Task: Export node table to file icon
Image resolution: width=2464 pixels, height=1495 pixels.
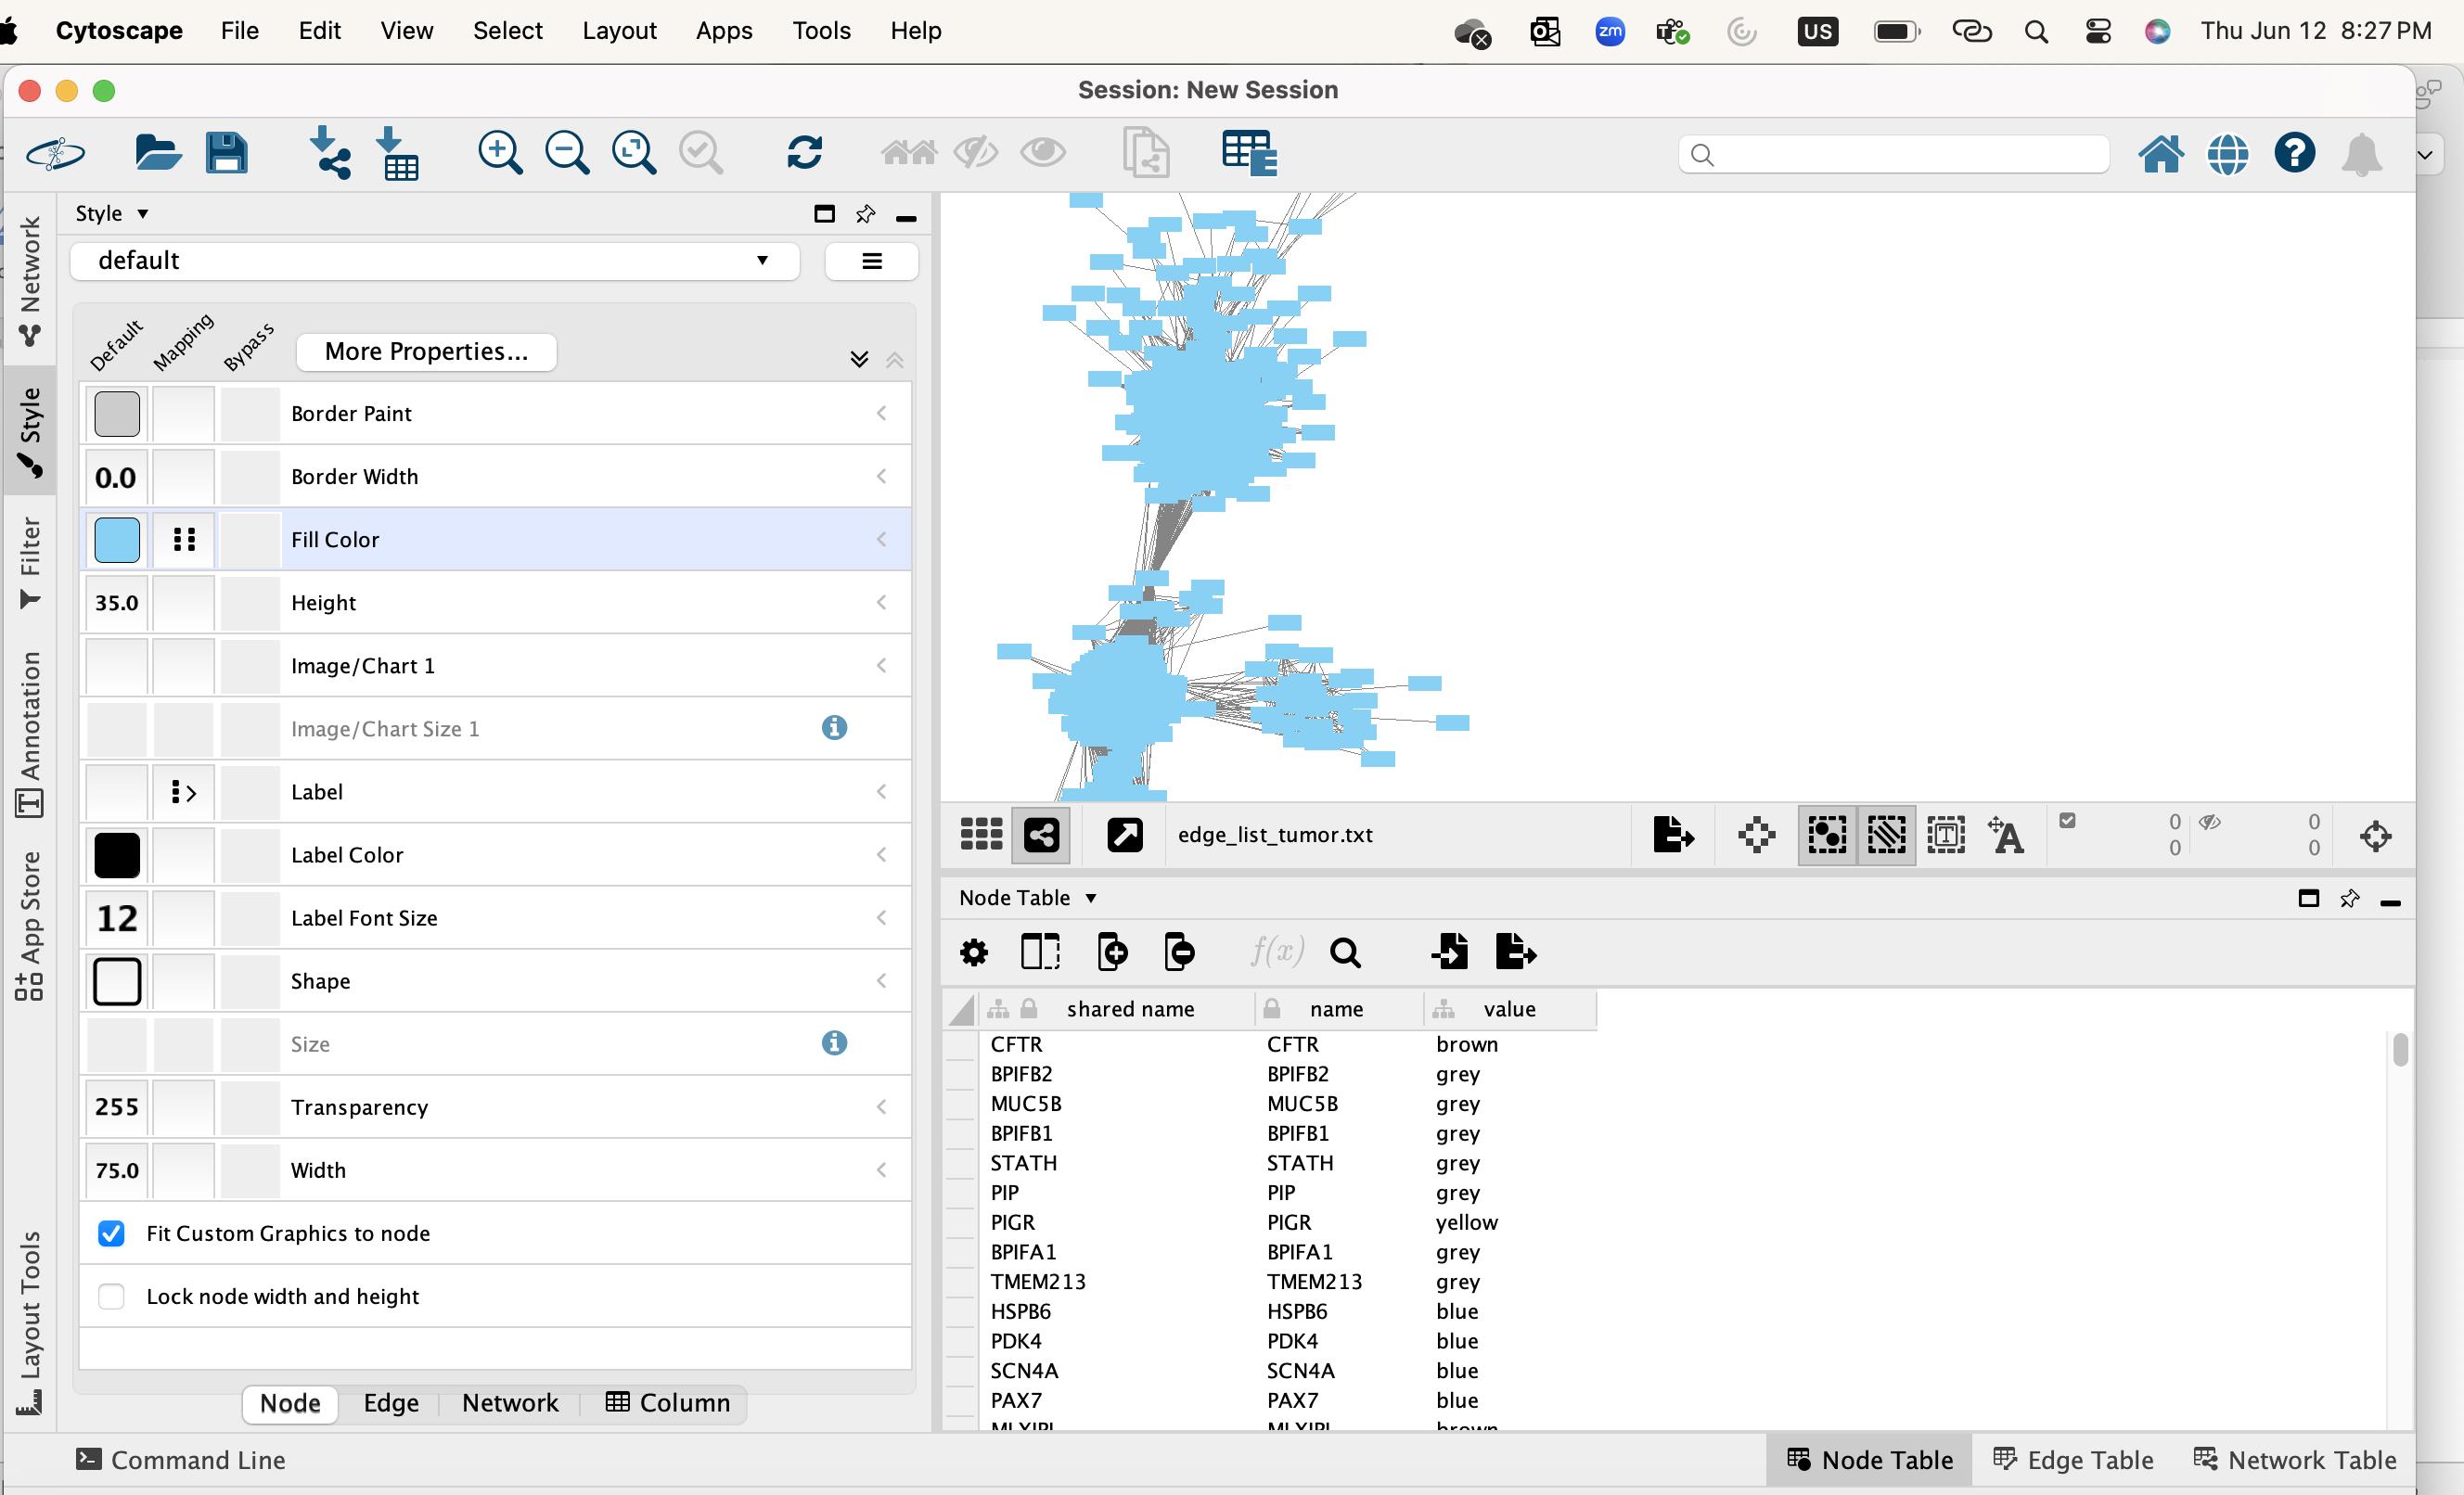Action: tap(1516, 952)
